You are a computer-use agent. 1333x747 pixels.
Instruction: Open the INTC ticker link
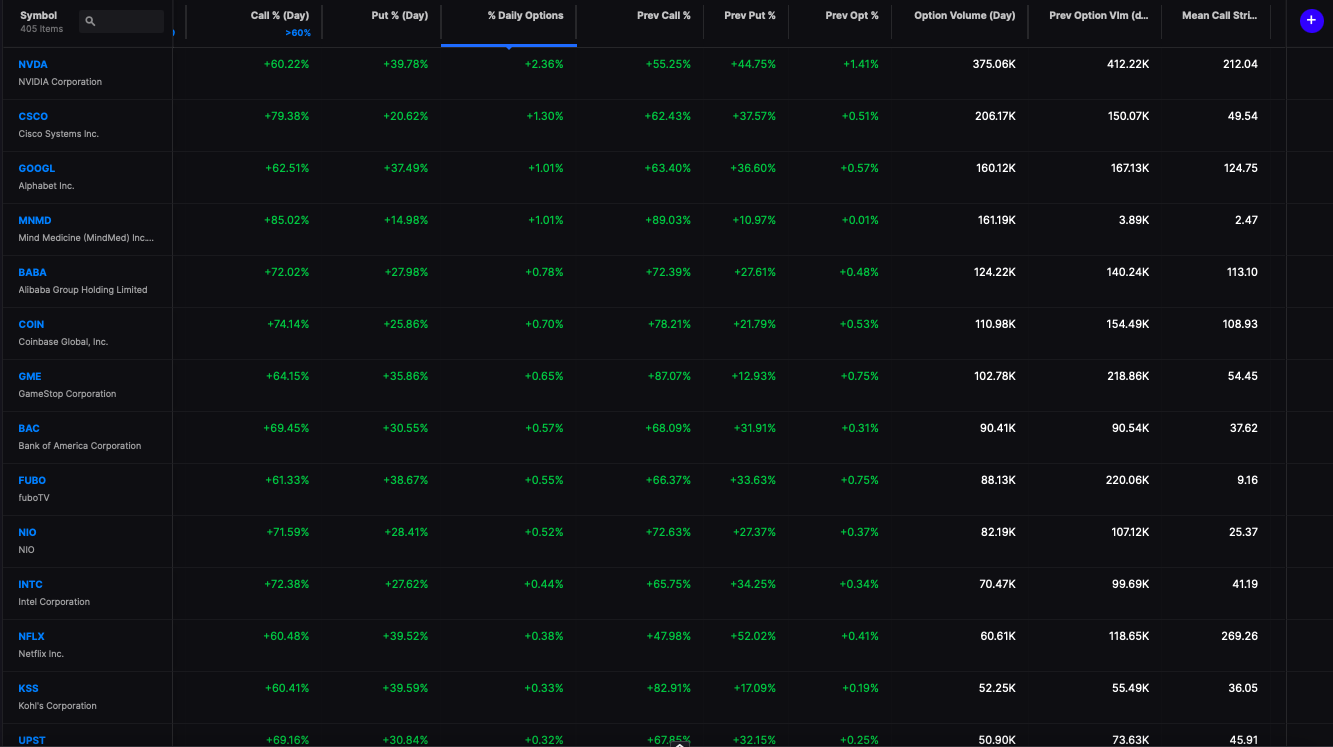[31, 584]
